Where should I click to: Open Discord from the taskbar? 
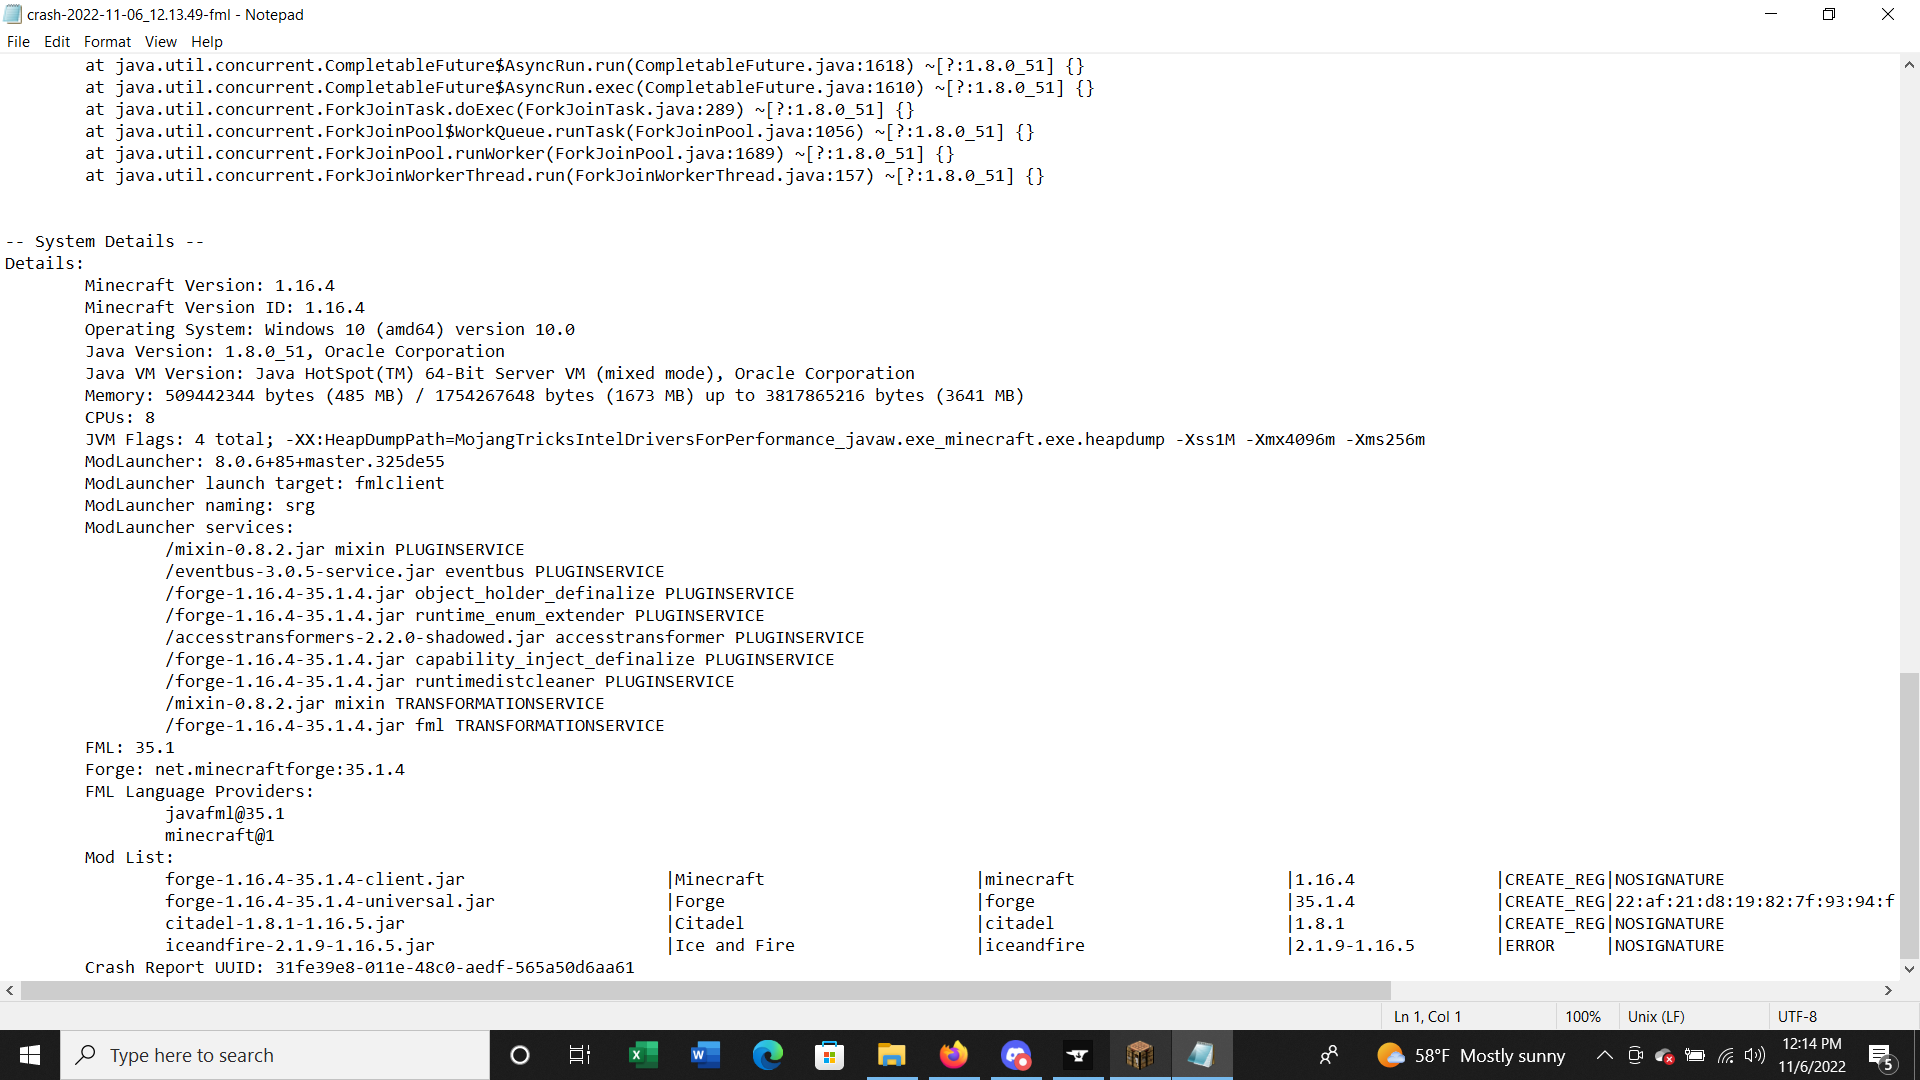point(1016,1055)
